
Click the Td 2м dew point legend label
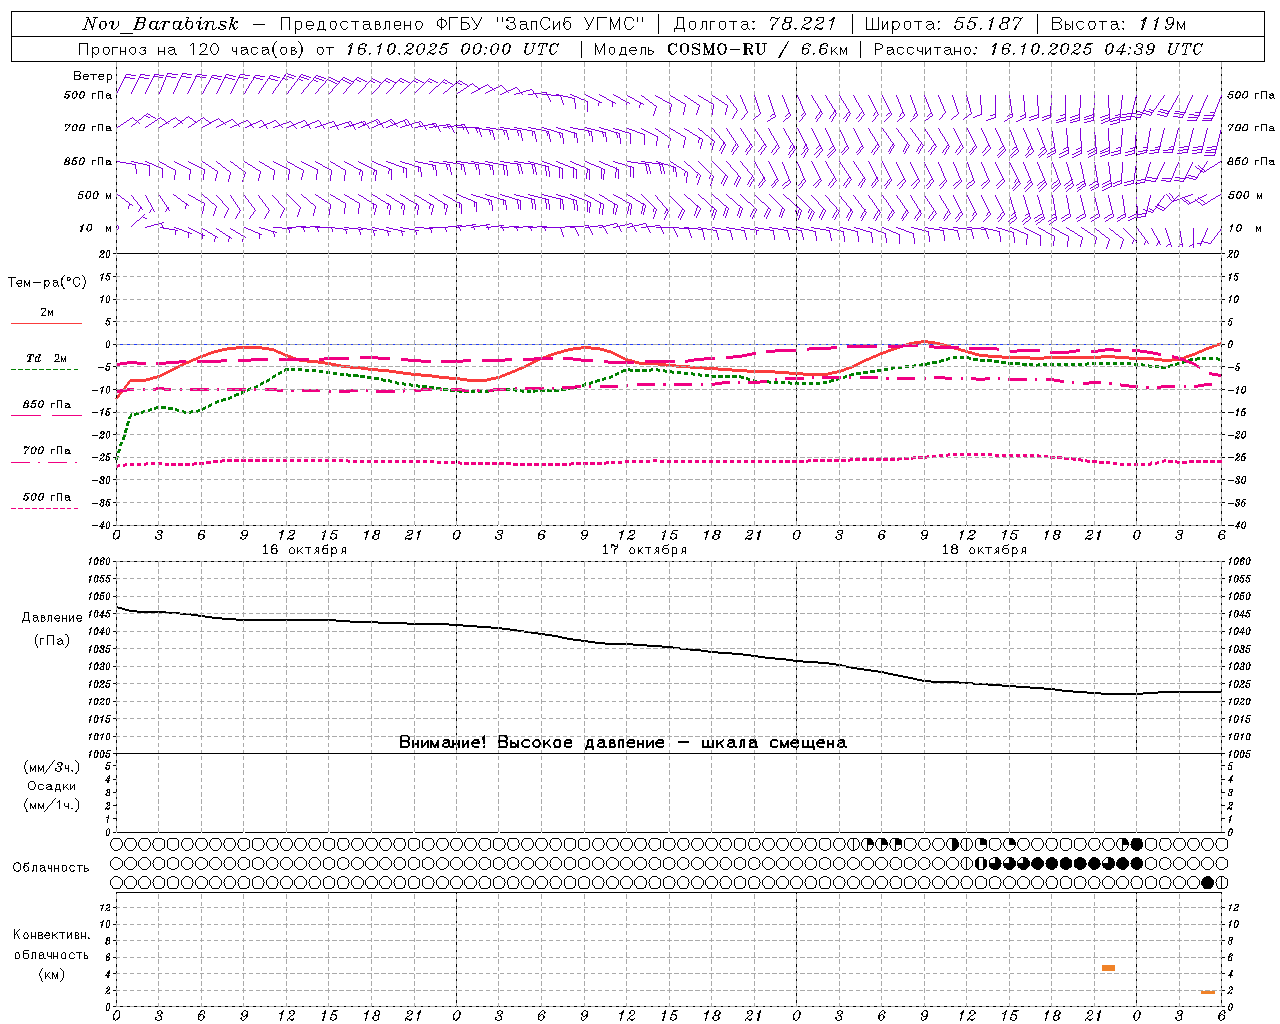pyautogui.click(x=47, y=358)
